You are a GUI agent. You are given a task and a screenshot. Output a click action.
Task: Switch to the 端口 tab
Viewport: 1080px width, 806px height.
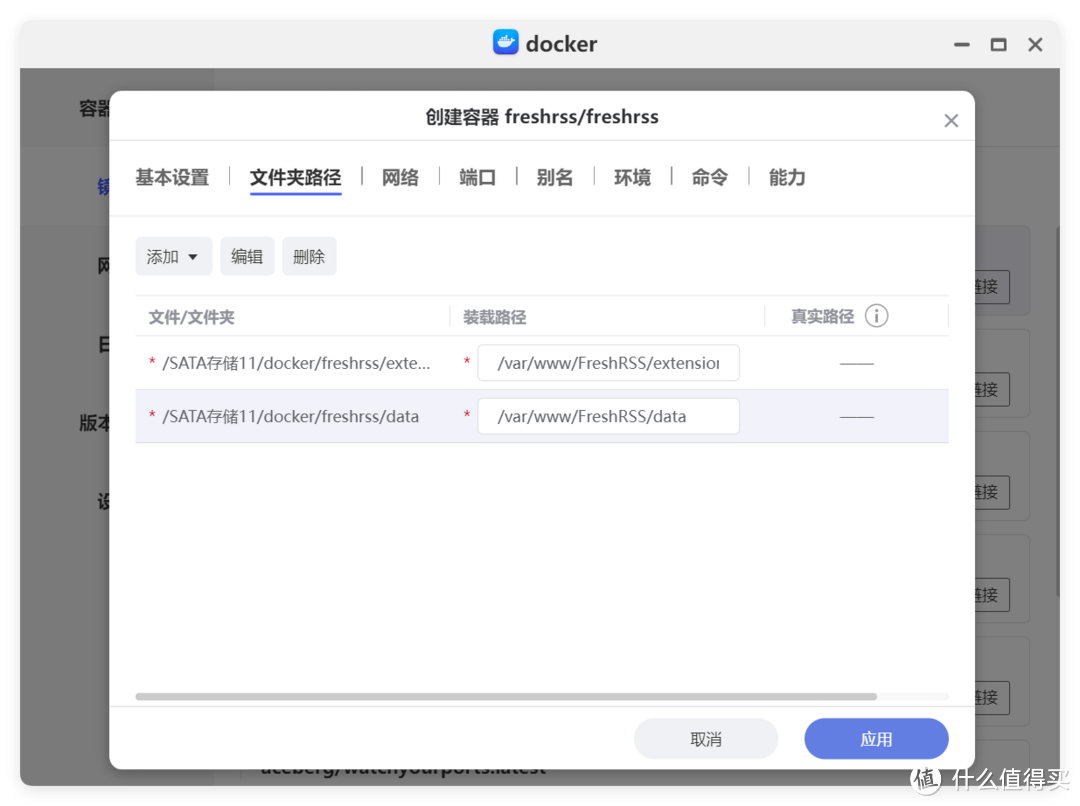tap(477, 177)
